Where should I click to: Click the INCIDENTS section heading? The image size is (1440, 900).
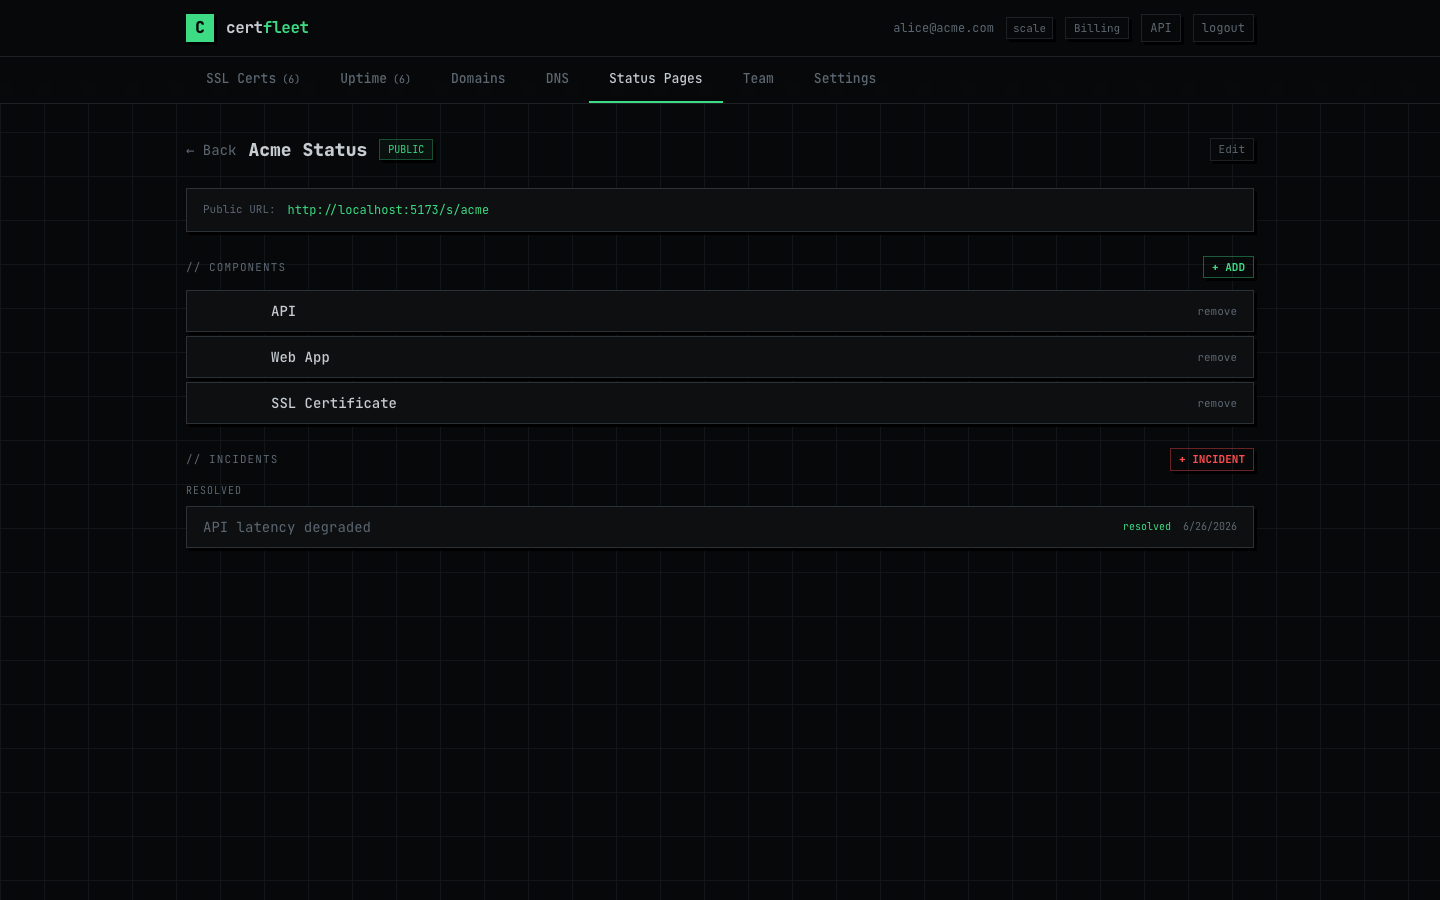pyautogui.click(x=232, y=459)
